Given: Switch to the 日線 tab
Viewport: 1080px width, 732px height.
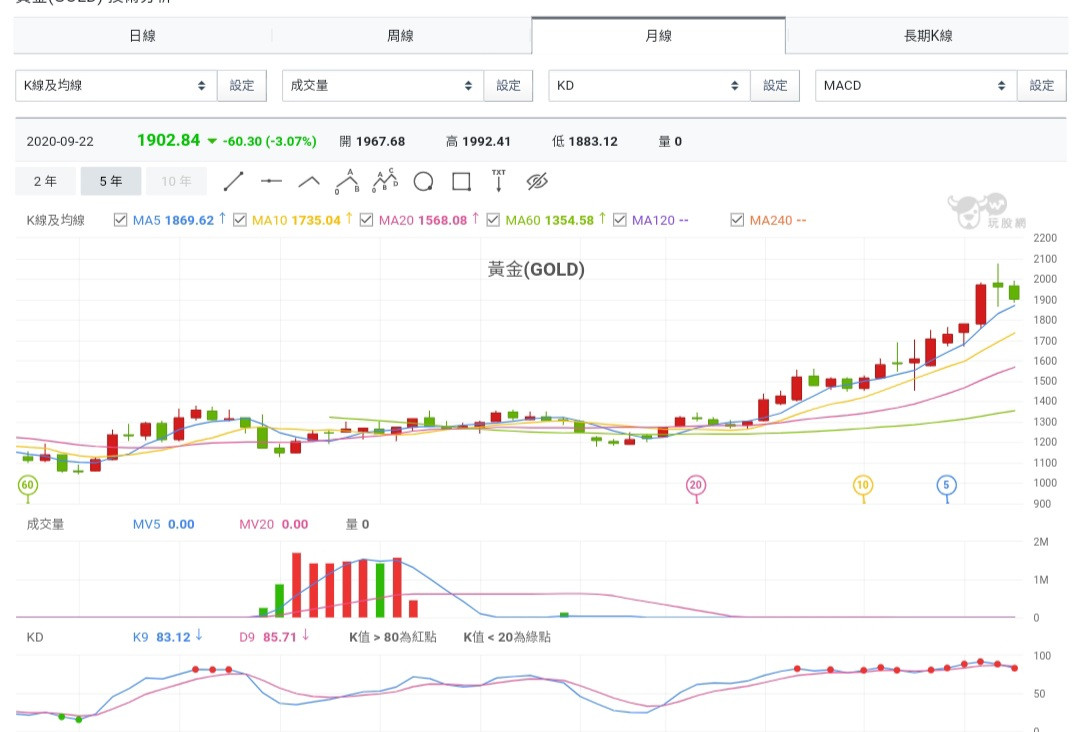Looking at the screenshot, I should pyautogui.click(x=143, y=36).
